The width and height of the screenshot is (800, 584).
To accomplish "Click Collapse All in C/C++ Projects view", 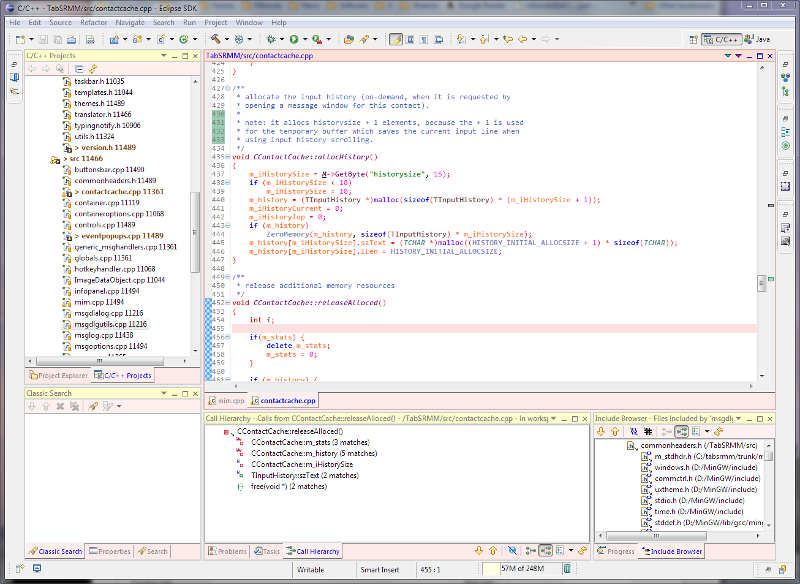I will 79,69.
